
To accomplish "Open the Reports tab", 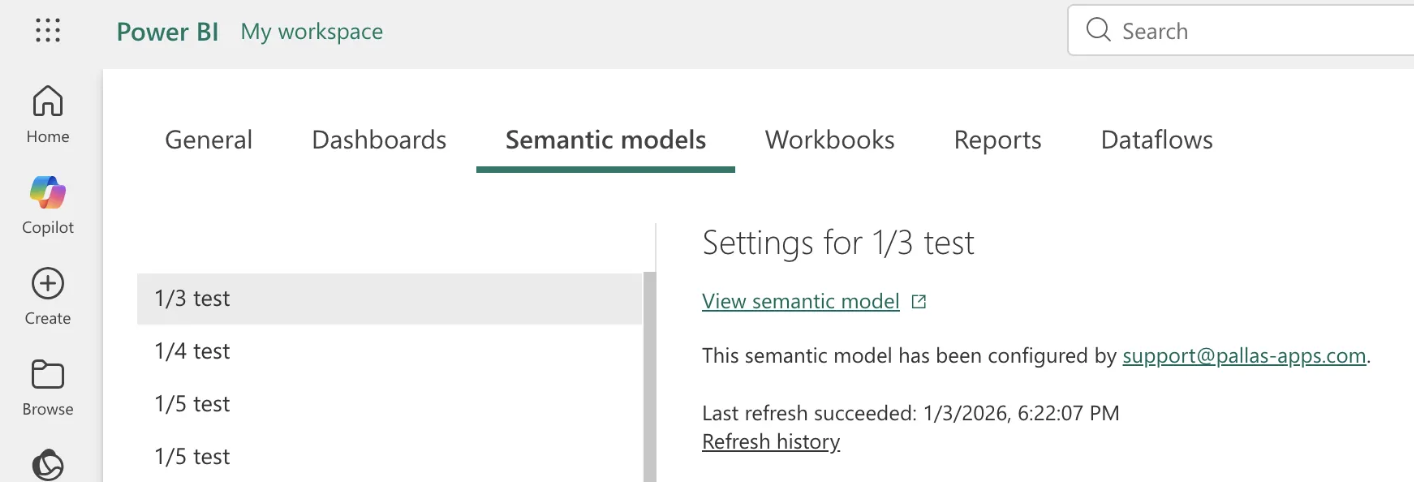I will [x=998, y=140].
